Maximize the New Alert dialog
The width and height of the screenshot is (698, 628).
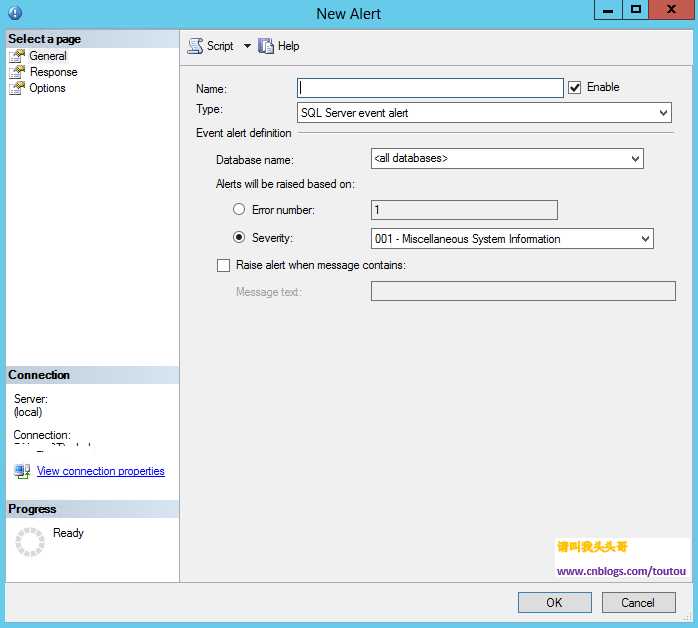(636, 10)
